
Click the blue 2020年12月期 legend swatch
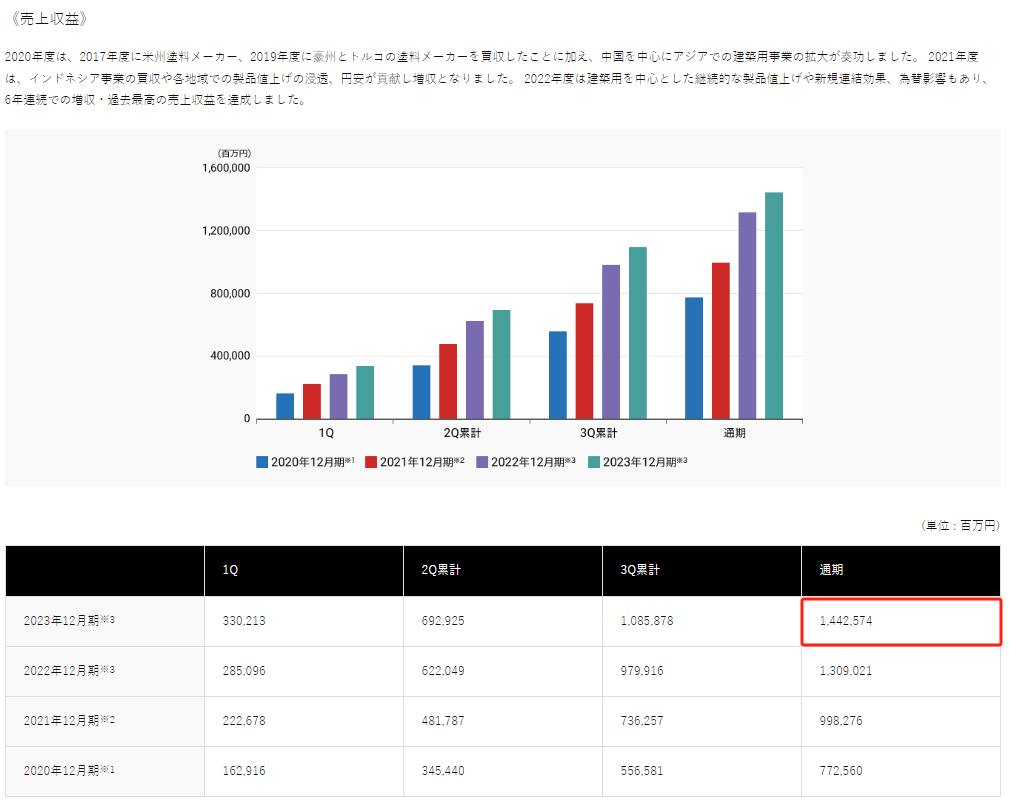[x=263, y=462]
